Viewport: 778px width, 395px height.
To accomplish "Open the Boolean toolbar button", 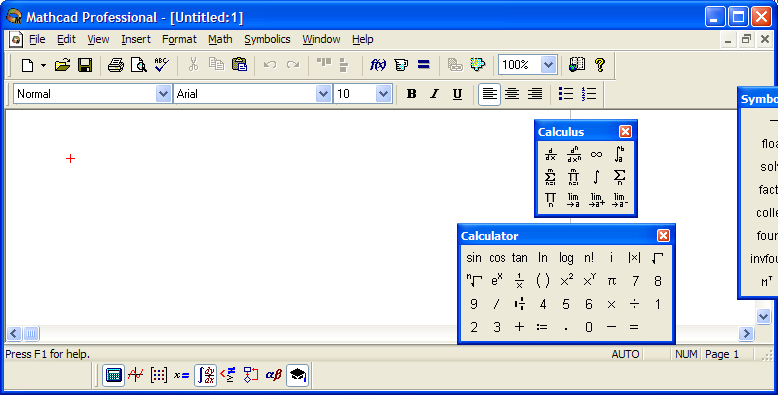I will point(228,375).
